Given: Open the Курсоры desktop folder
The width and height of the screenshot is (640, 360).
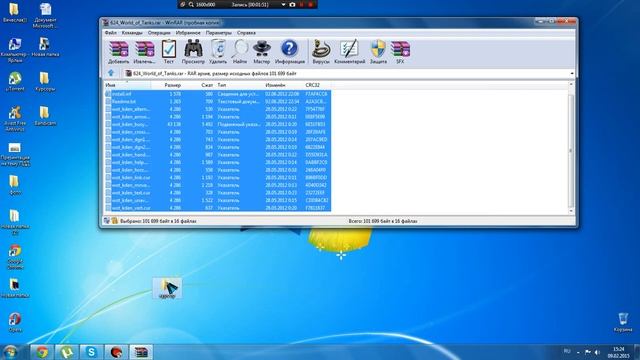Looking at the screenshot, I should [x=45, y=82].
